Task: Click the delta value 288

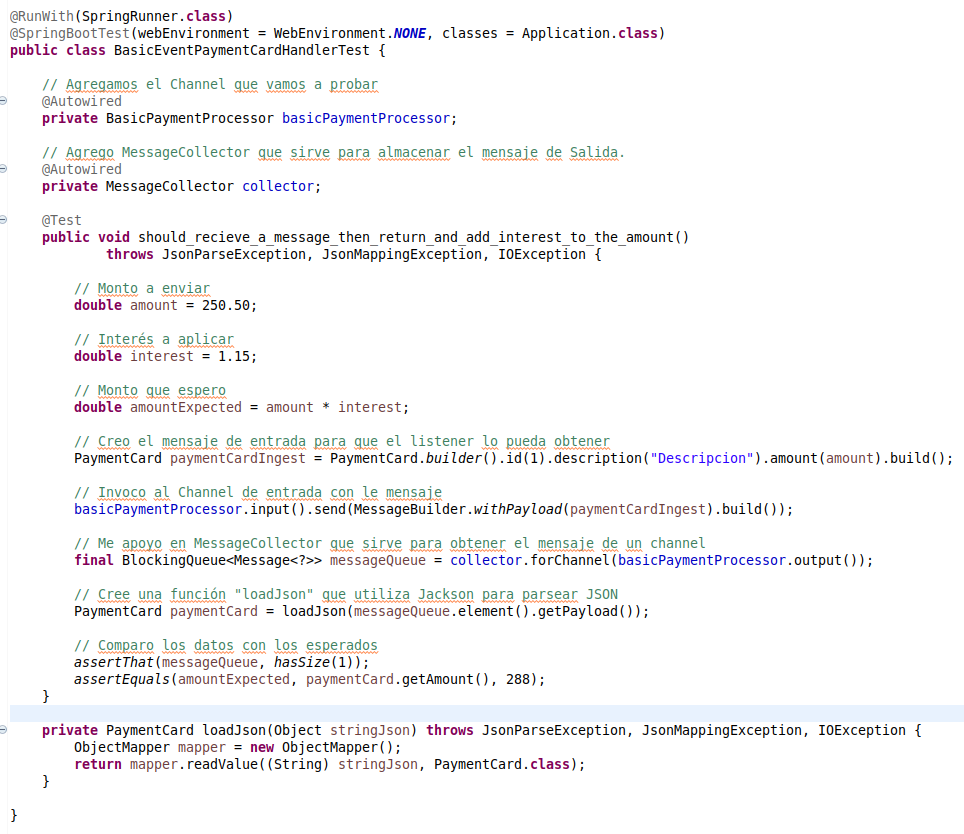Action: 518,679
